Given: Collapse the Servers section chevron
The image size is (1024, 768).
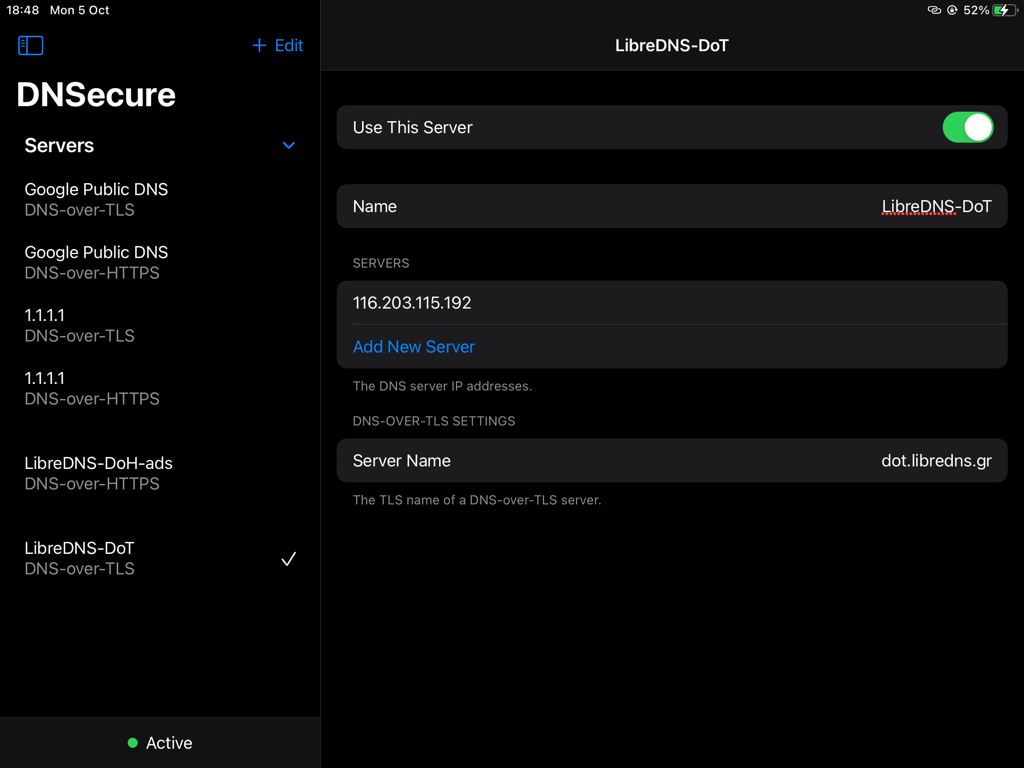Looking at the screenshot, I should 288,146.
